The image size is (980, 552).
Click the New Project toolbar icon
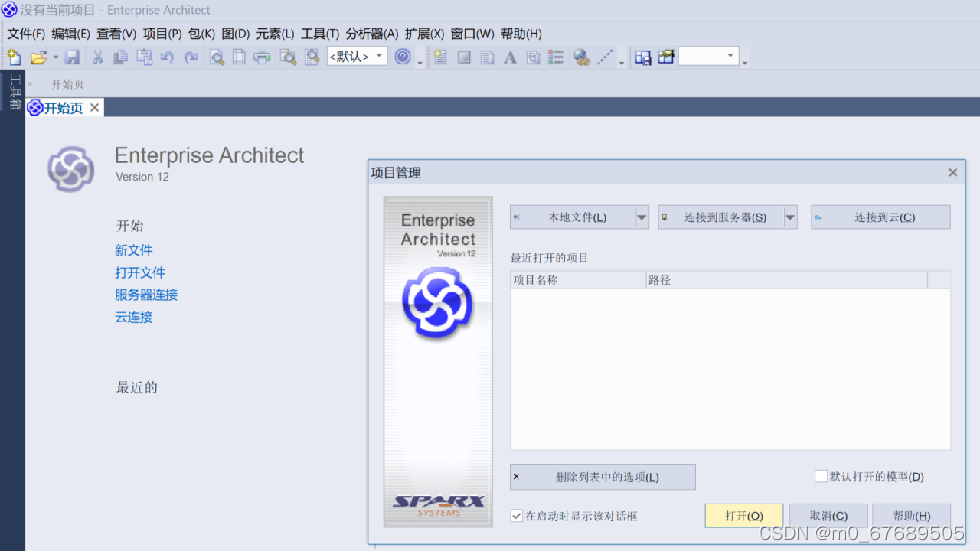14,58
